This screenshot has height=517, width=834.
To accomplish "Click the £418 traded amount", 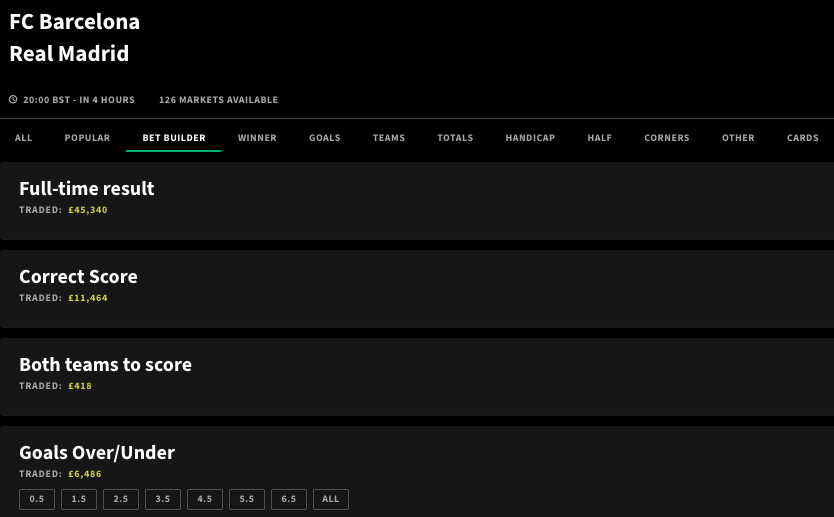I will click(80, 386).
